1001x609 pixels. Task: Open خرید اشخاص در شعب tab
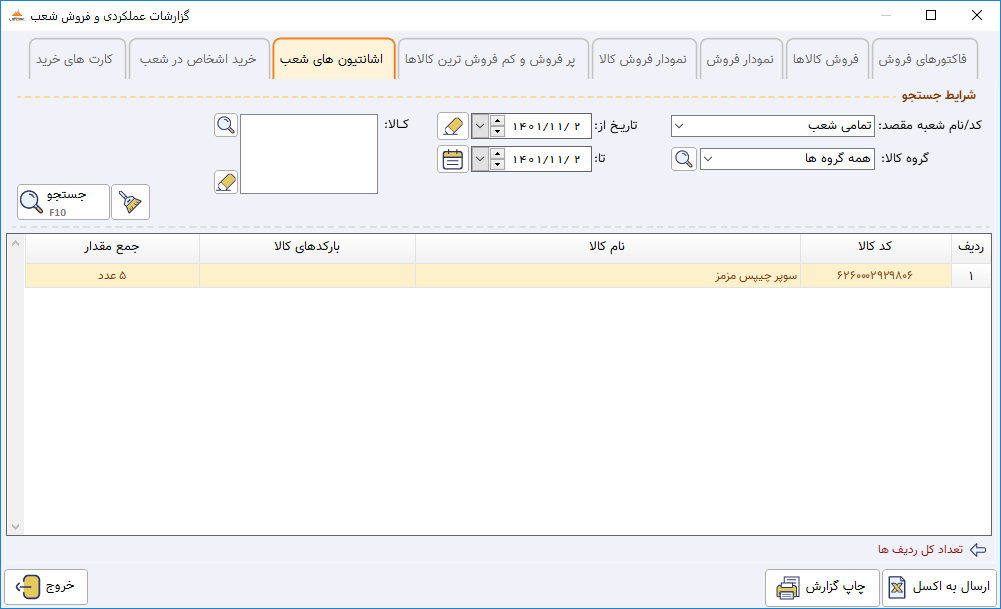pyautogui.click(x=199, y=59)
